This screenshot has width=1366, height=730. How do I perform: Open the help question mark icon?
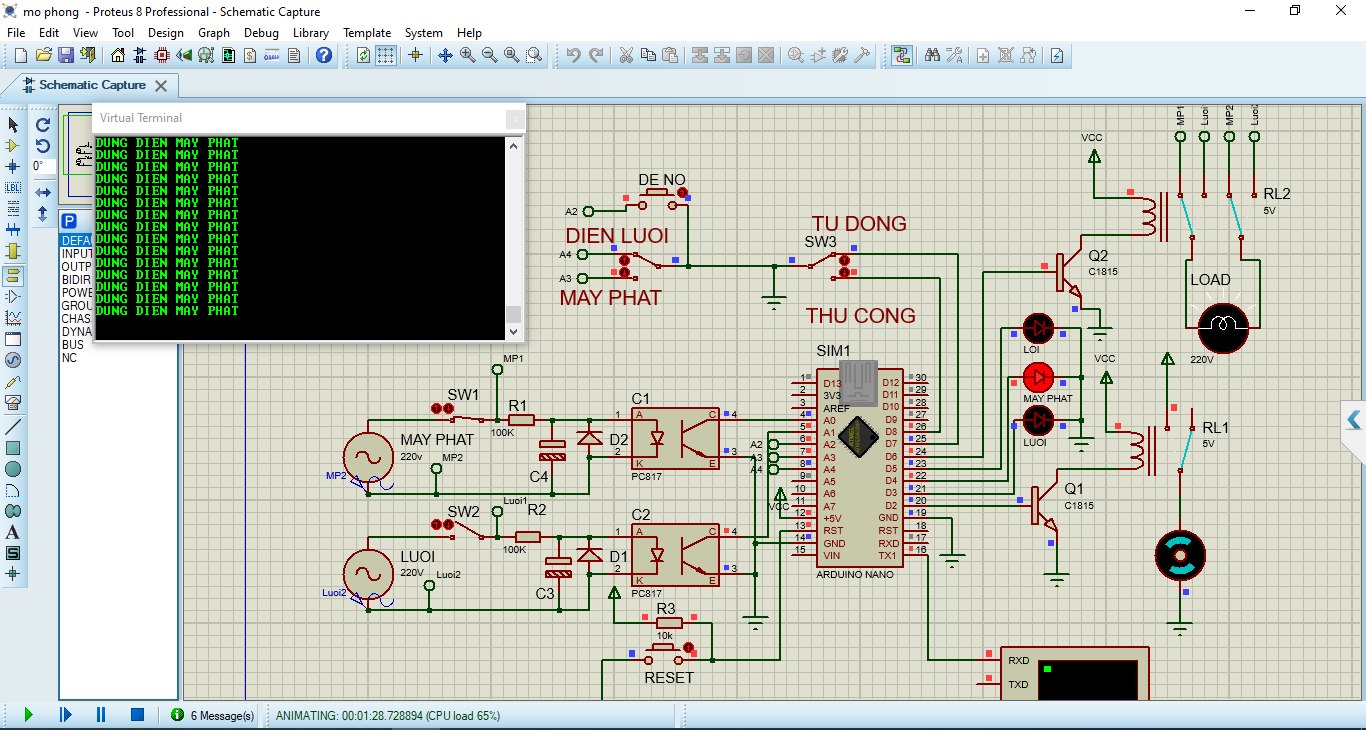(324, 55)
